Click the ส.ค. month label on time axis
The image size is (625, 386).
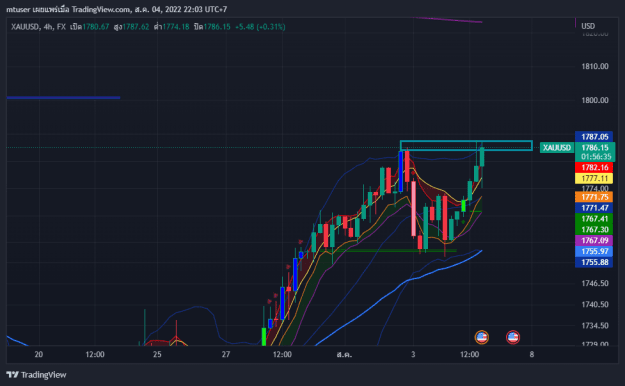344,354
